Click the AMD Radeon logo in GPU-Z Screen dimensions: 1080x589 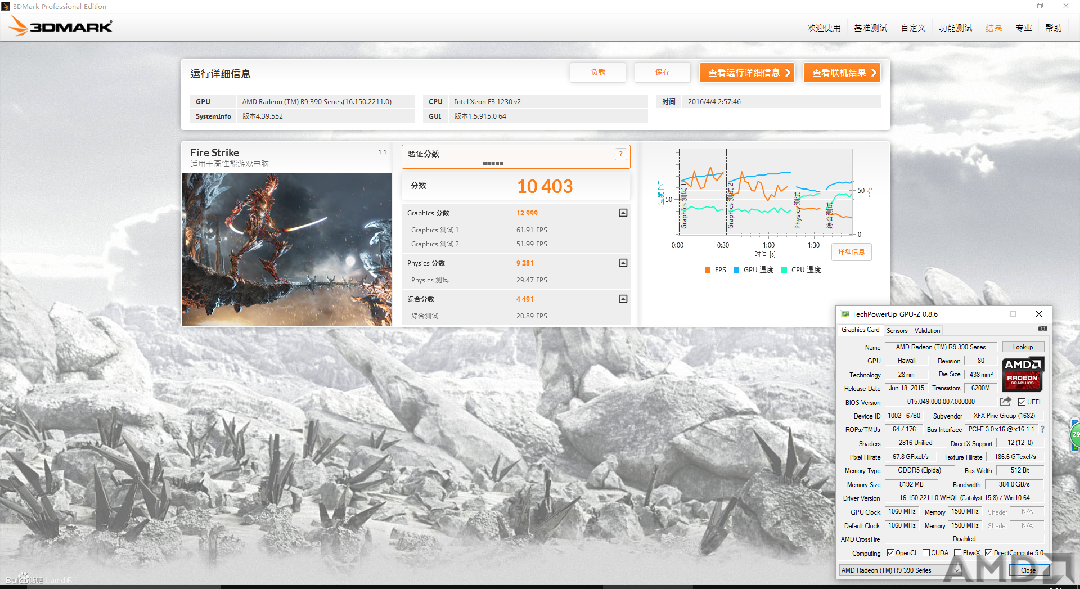tap(1023, 374)
